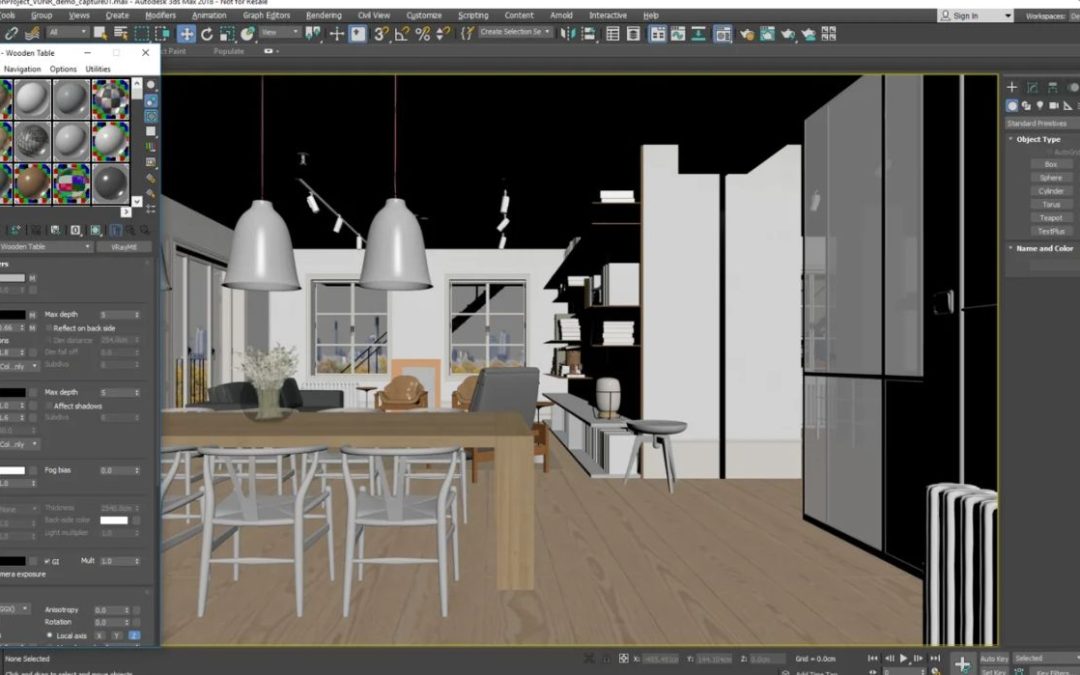Click the Mirror tool icon
1080x675 pixels.
pos(568,33)
